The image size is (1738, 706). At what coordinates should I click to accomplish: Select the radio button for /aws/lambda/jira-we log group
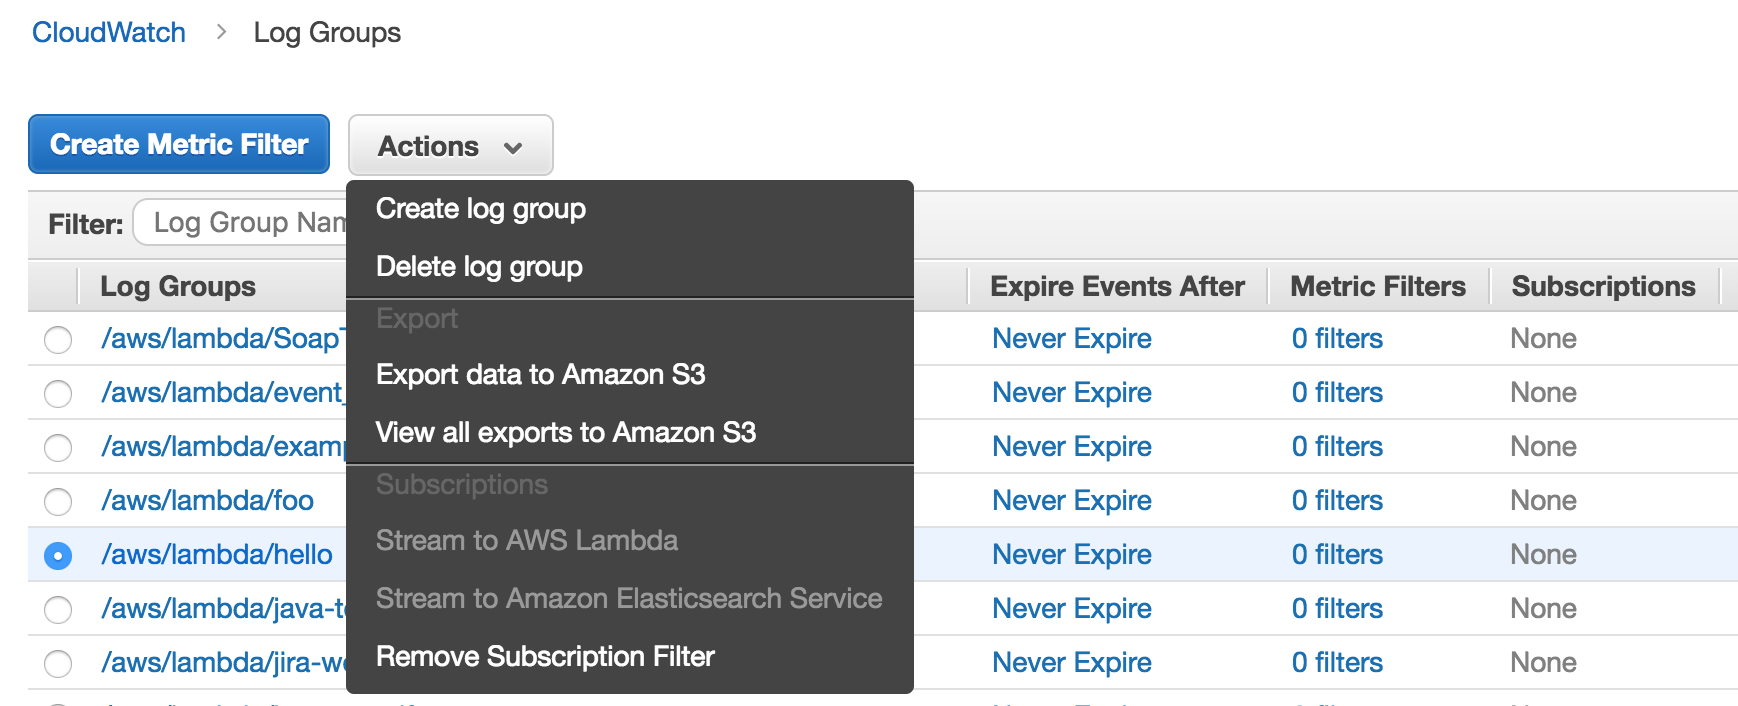click(57, 663)
